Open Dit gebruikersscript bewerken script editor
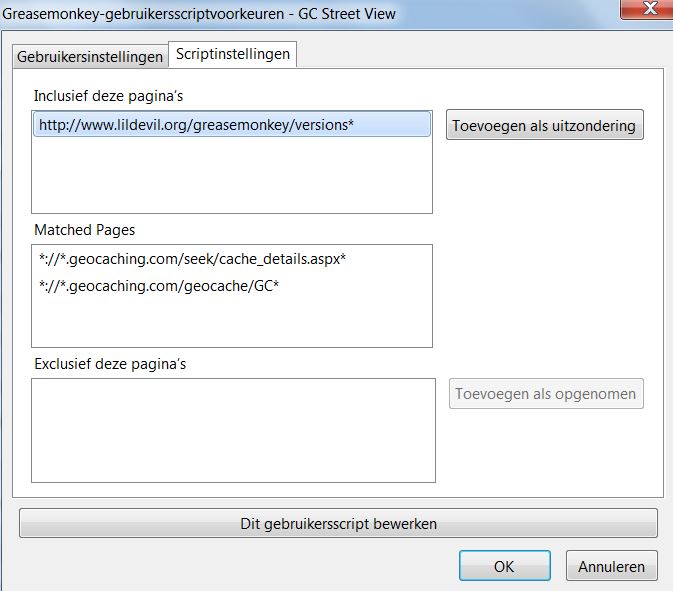The image size is (673, 591). (338, 523)
